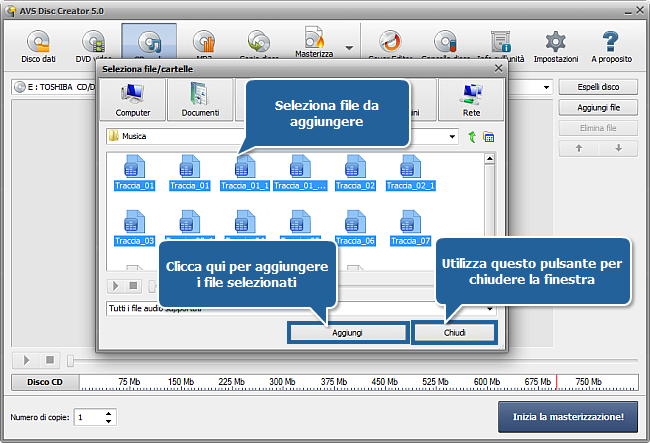Image resolution: width=650 pixels, height=443 pixels.
Task: Click the green up-folder arrow icon
Action: (471, 136)
